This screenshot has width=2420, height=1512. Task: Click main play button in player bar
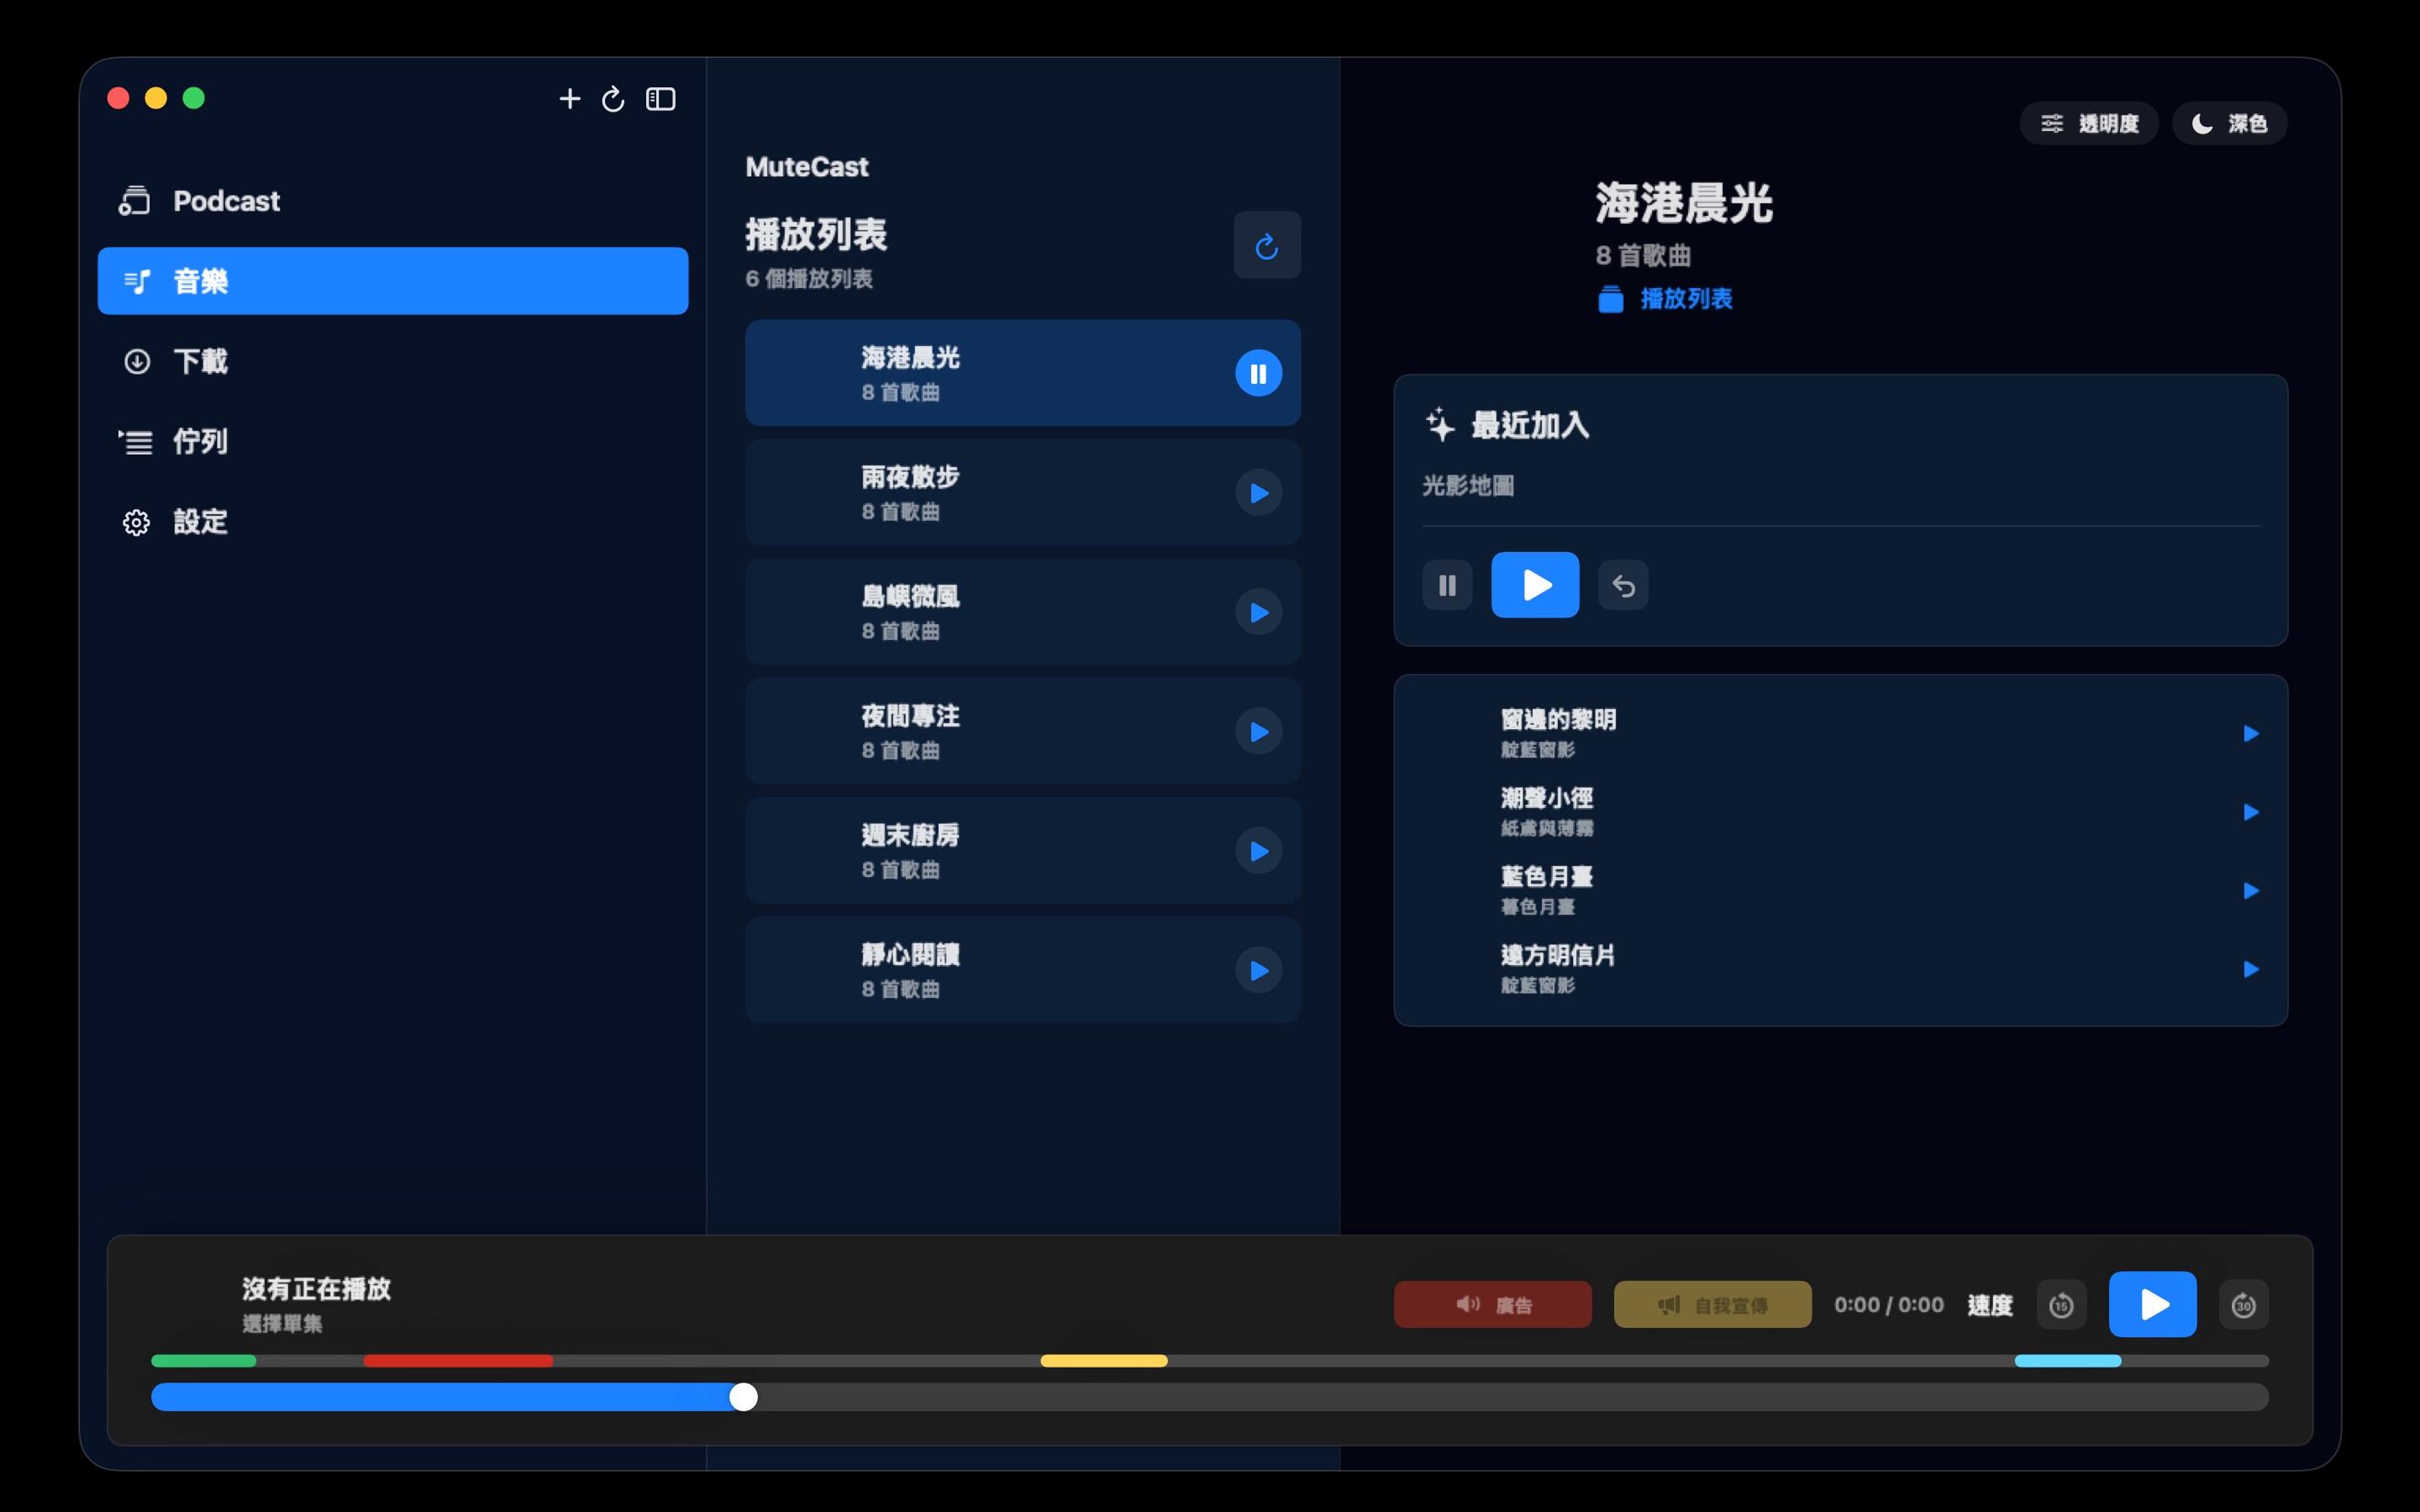tap(2152, 1304)
